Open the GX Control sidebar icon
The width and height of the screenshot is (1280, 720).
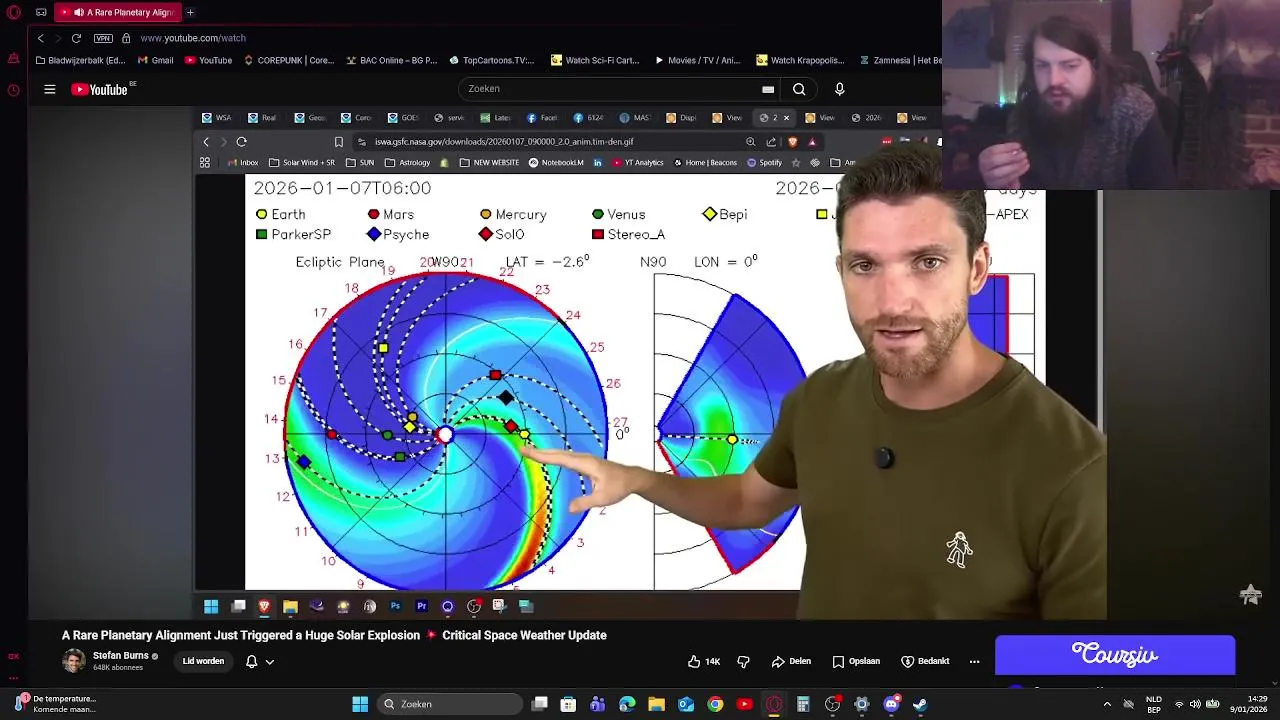(x=13, y=657)
